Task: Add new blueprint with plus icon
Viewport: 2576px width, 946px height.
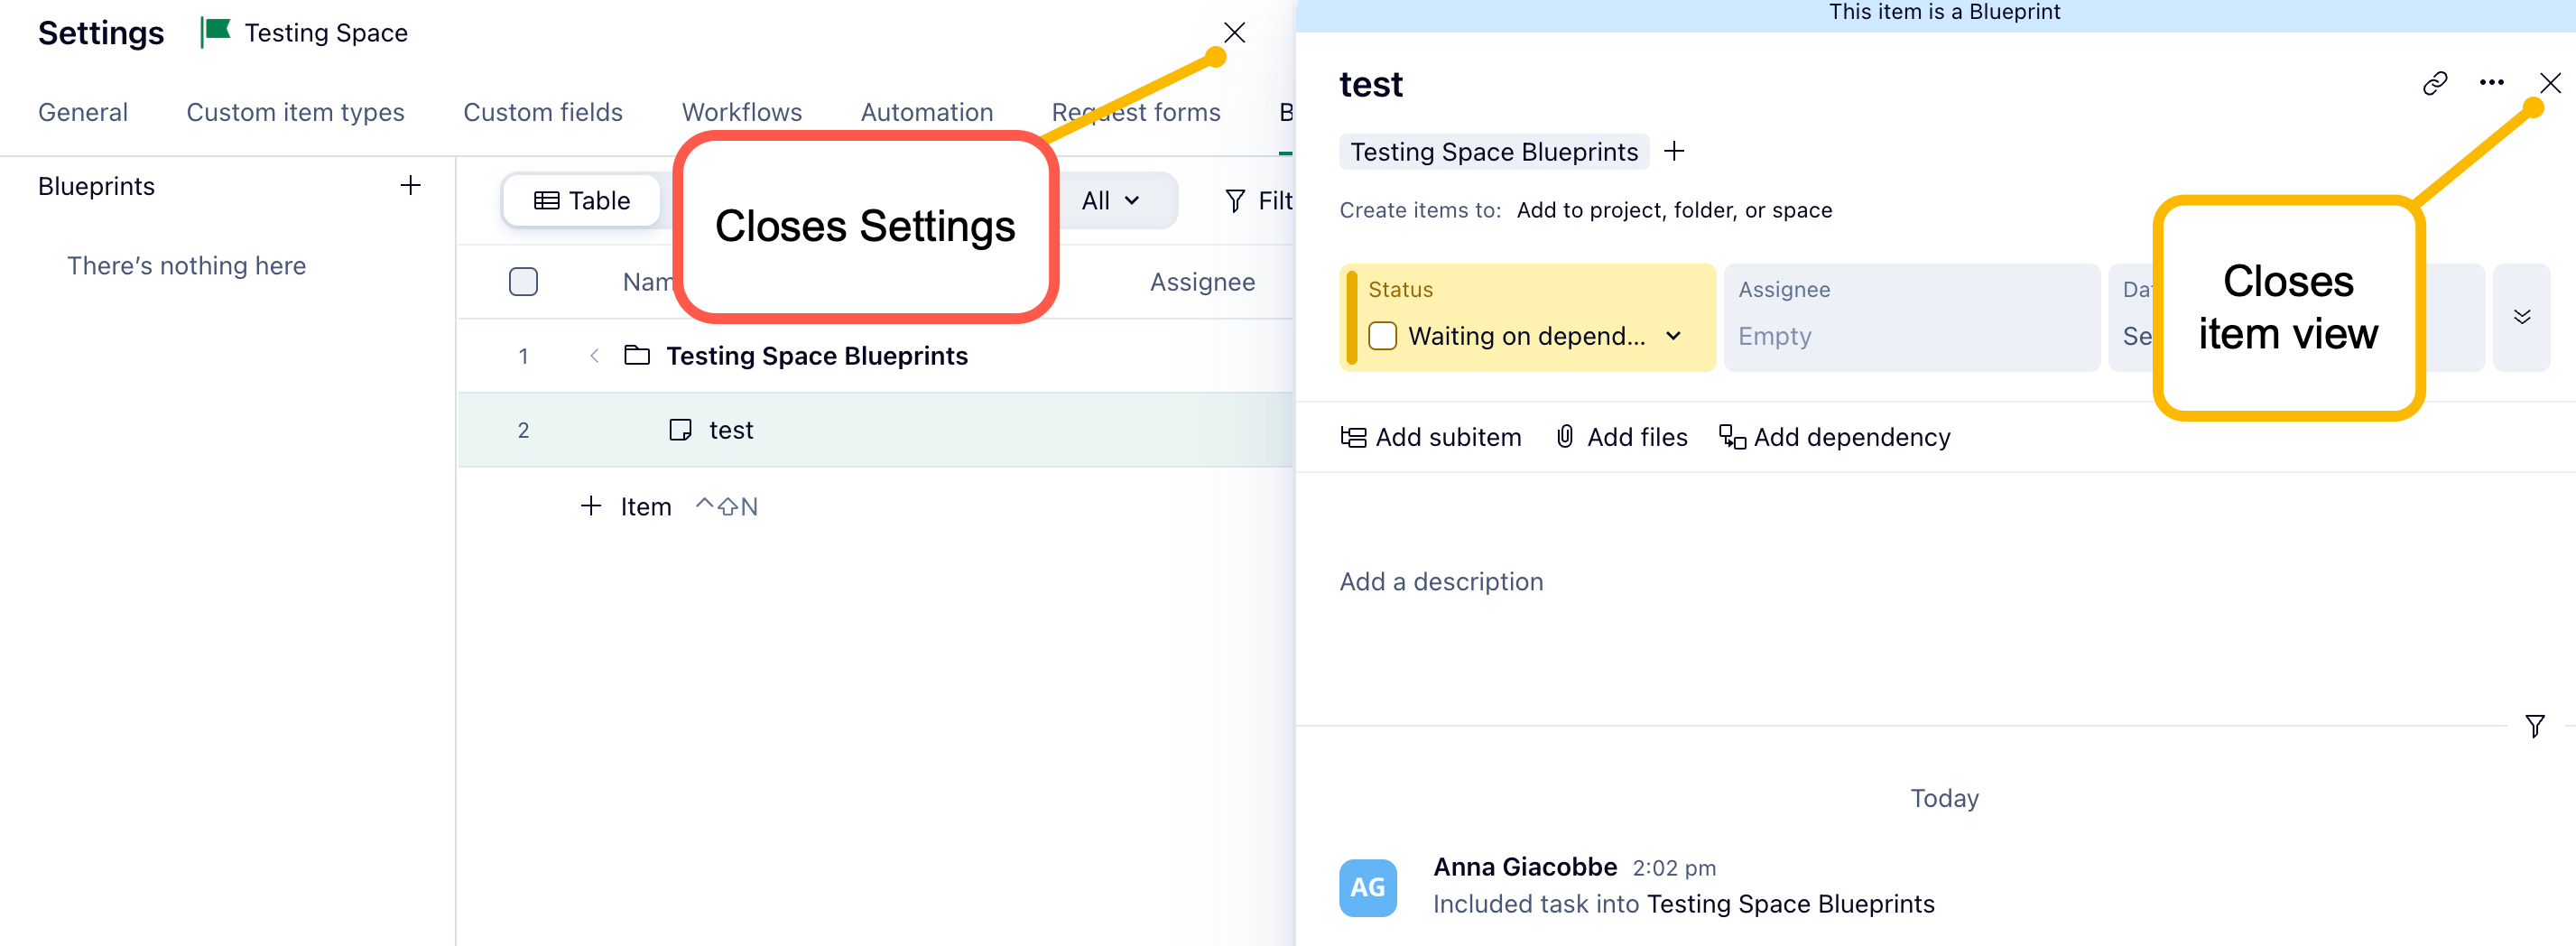Action: click(x=410, y=186)
